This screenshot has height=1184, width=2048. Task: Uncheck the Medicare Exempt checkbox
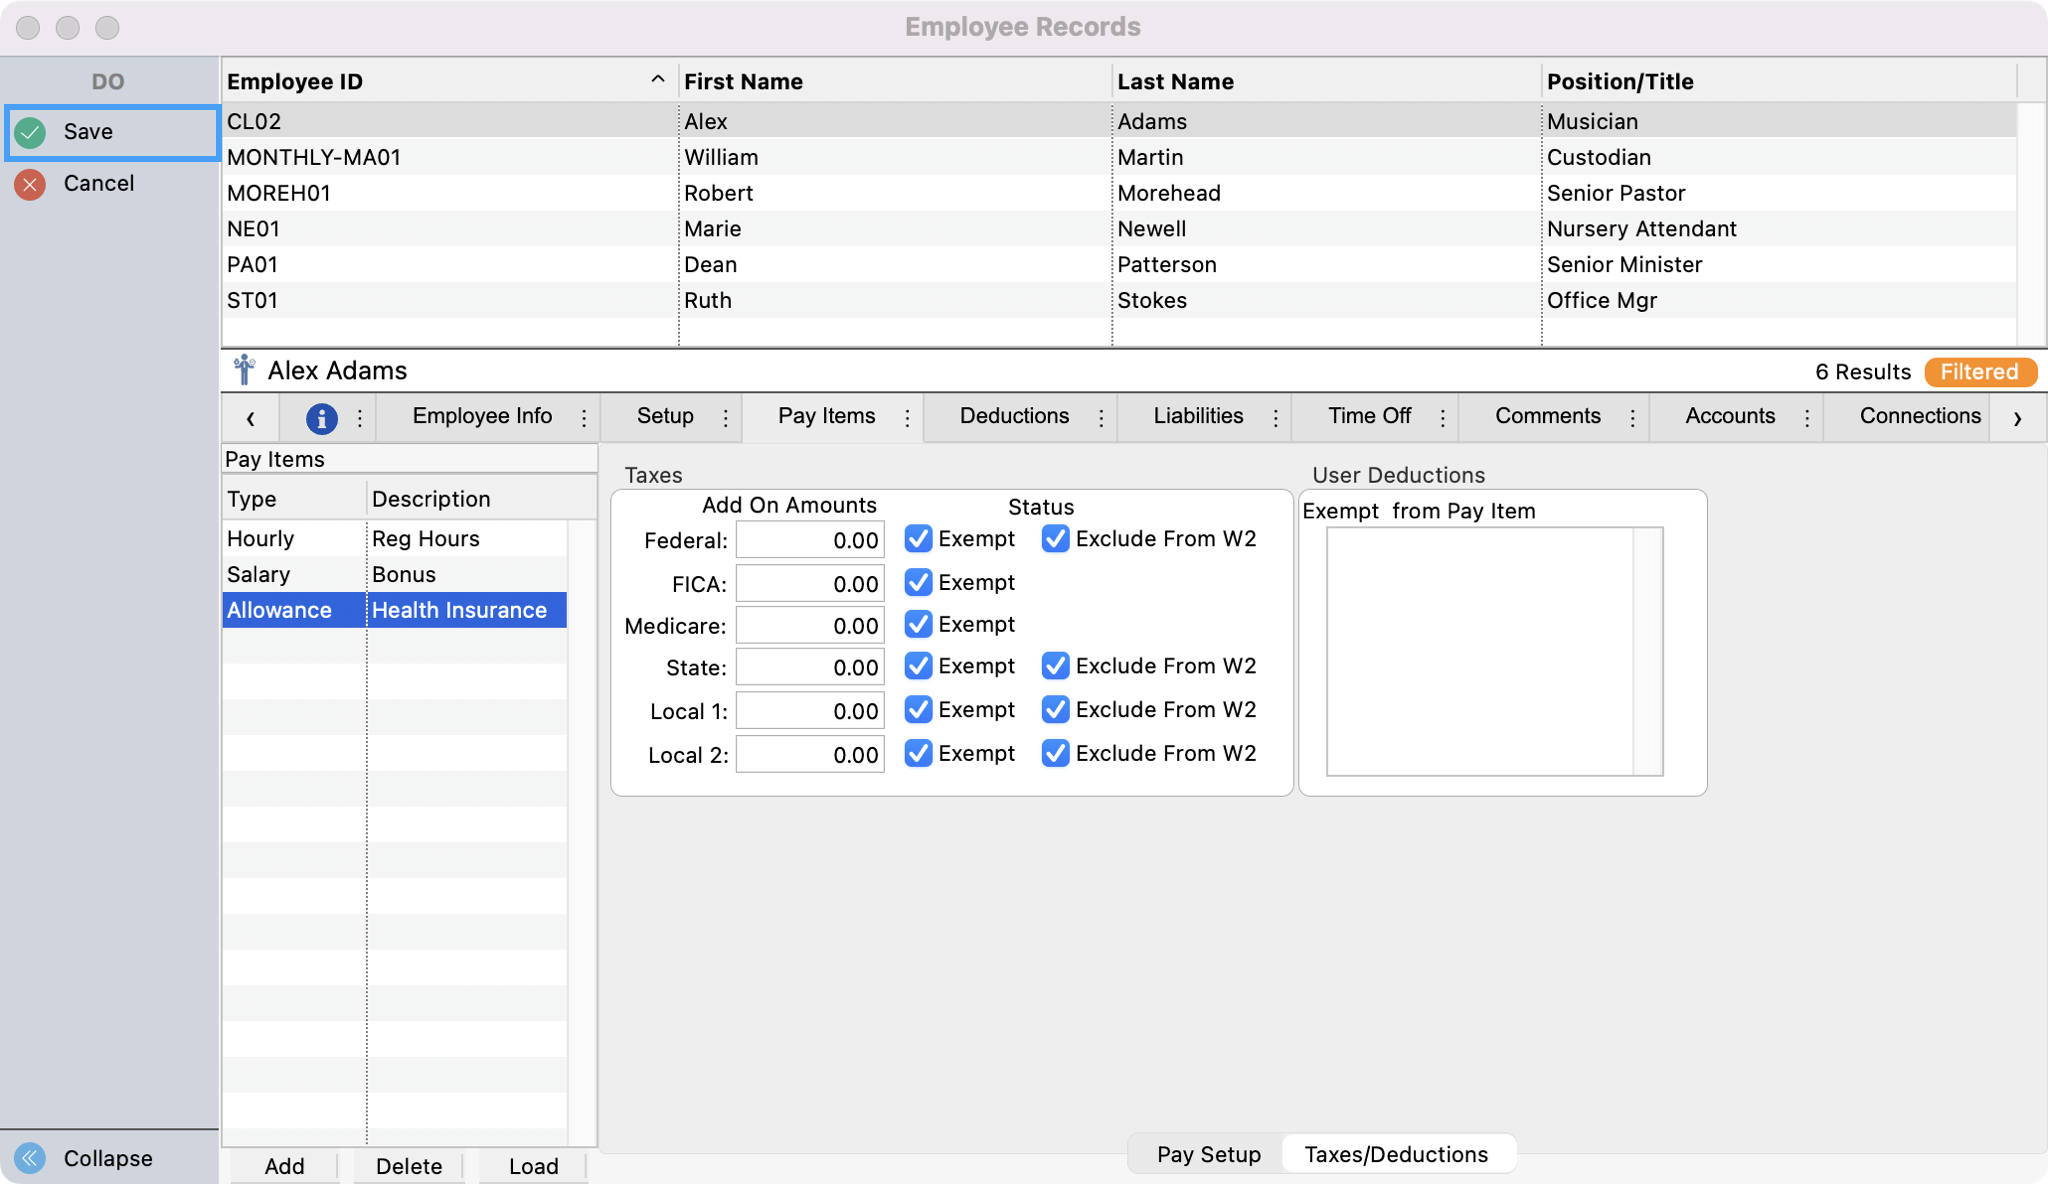coord(918,625)
